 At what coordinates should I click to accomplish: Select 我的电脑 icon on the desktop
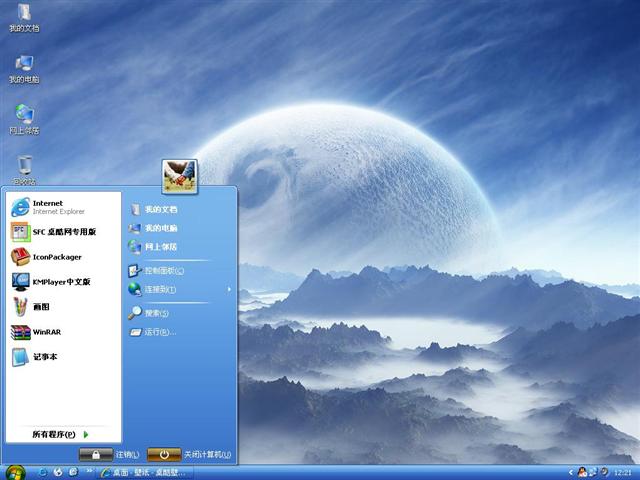[24, 68]
